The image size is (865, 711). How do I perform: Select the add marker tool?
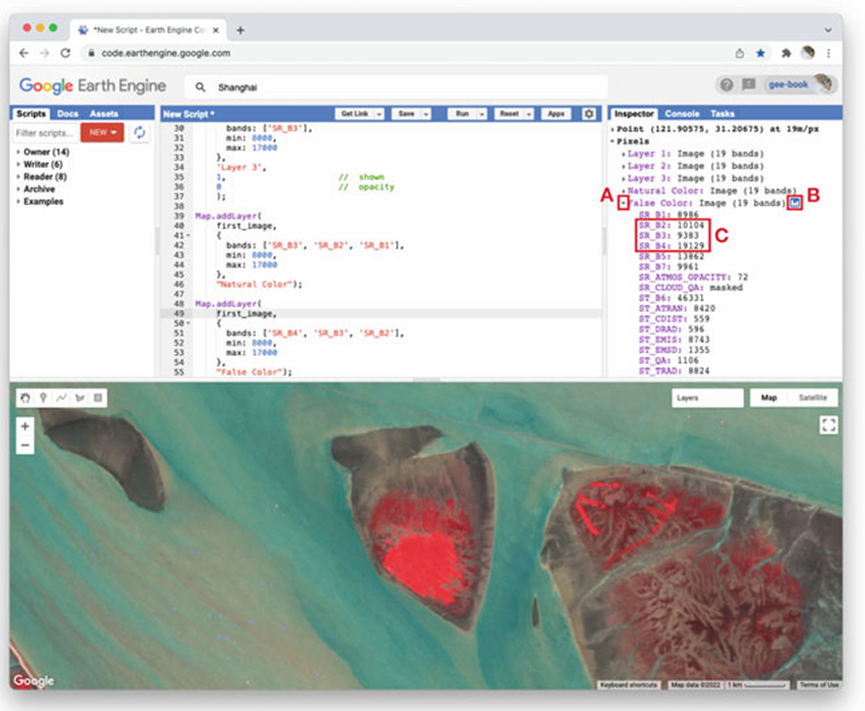click(x=43, y=398)
